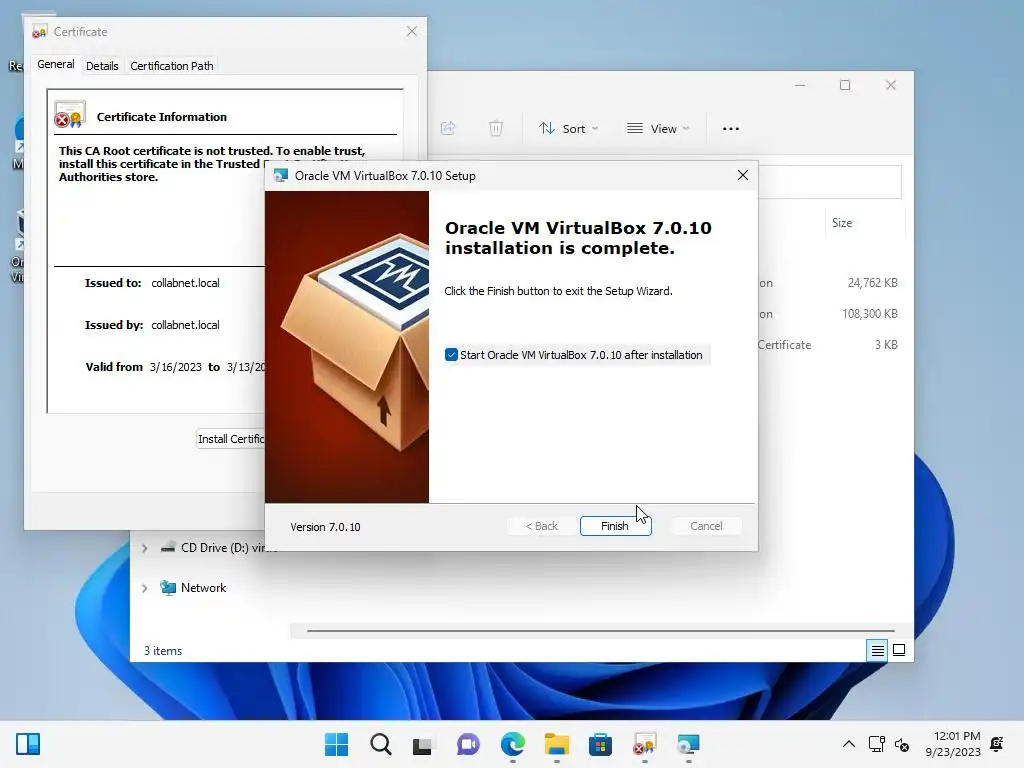Open the See more ellipsis menu in Explorer

coord(731,129)
